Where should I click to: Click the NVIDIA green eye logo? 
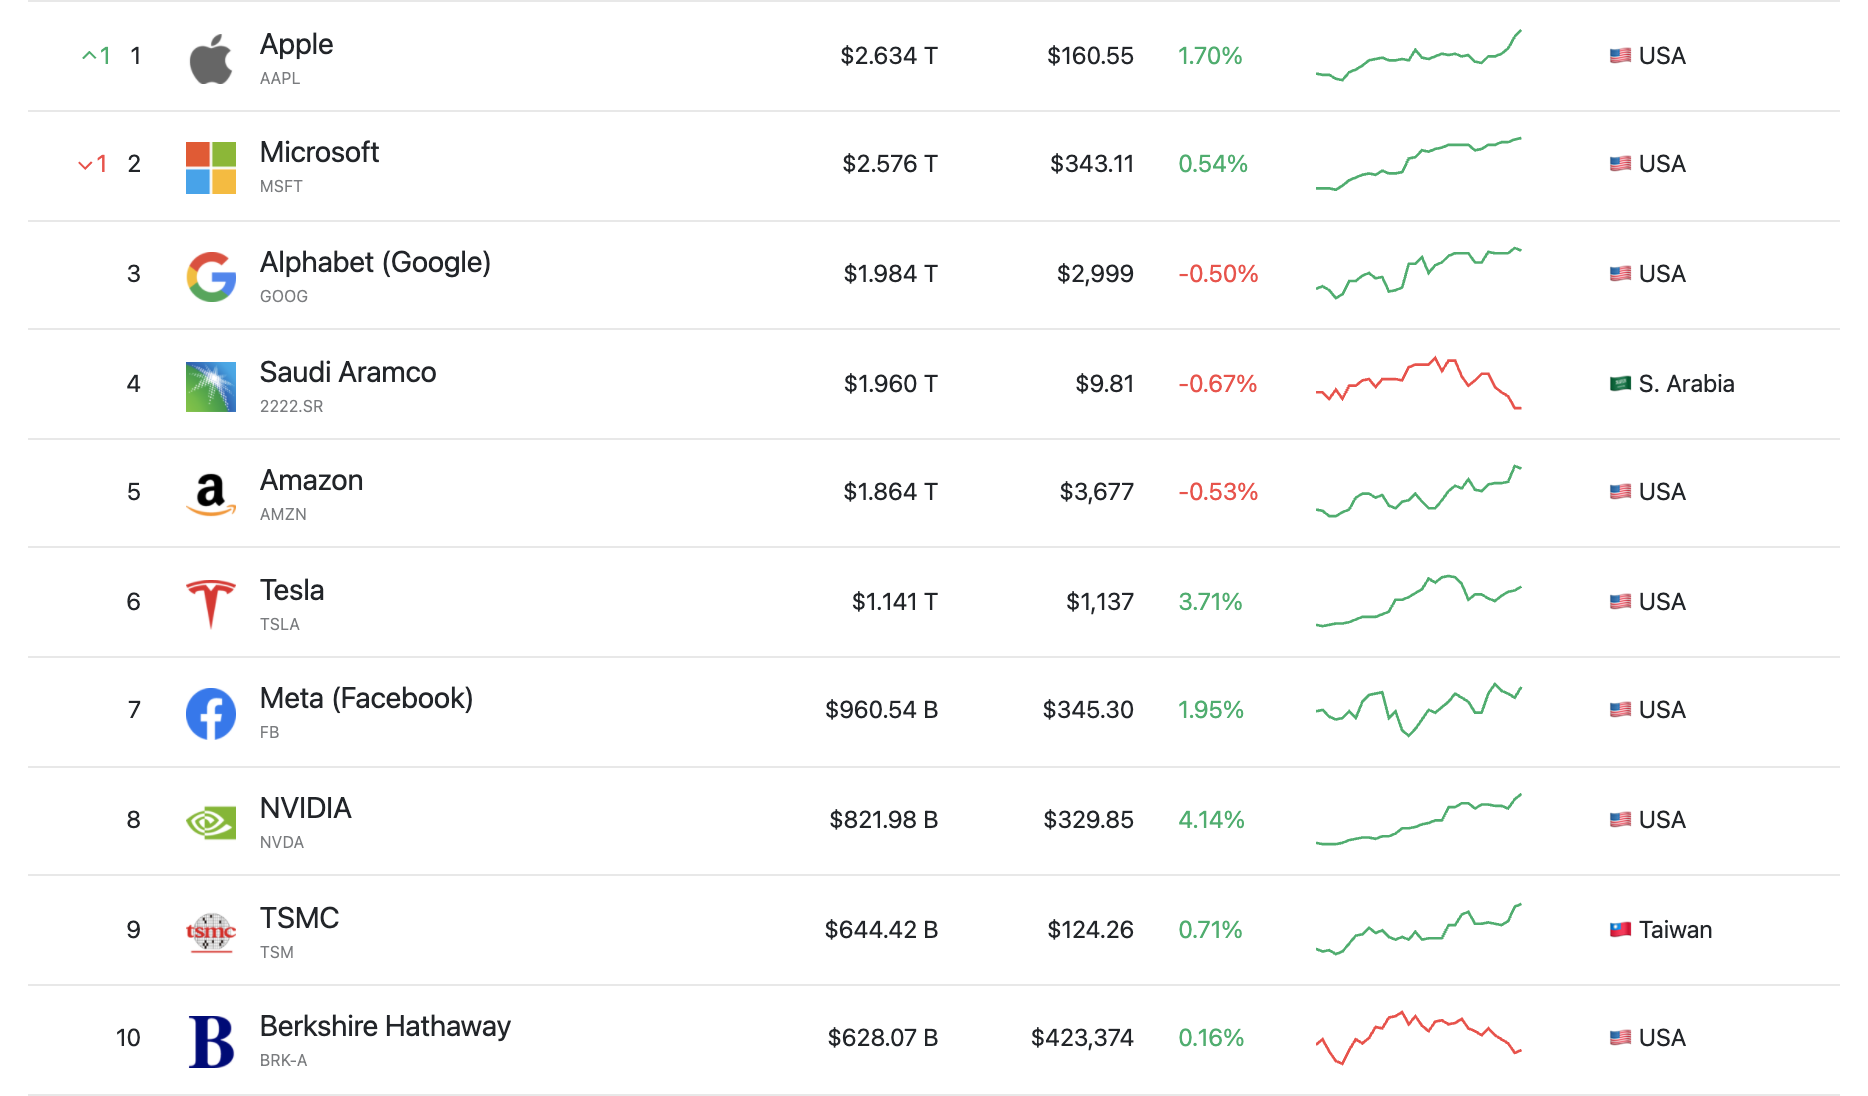[211, 823]
